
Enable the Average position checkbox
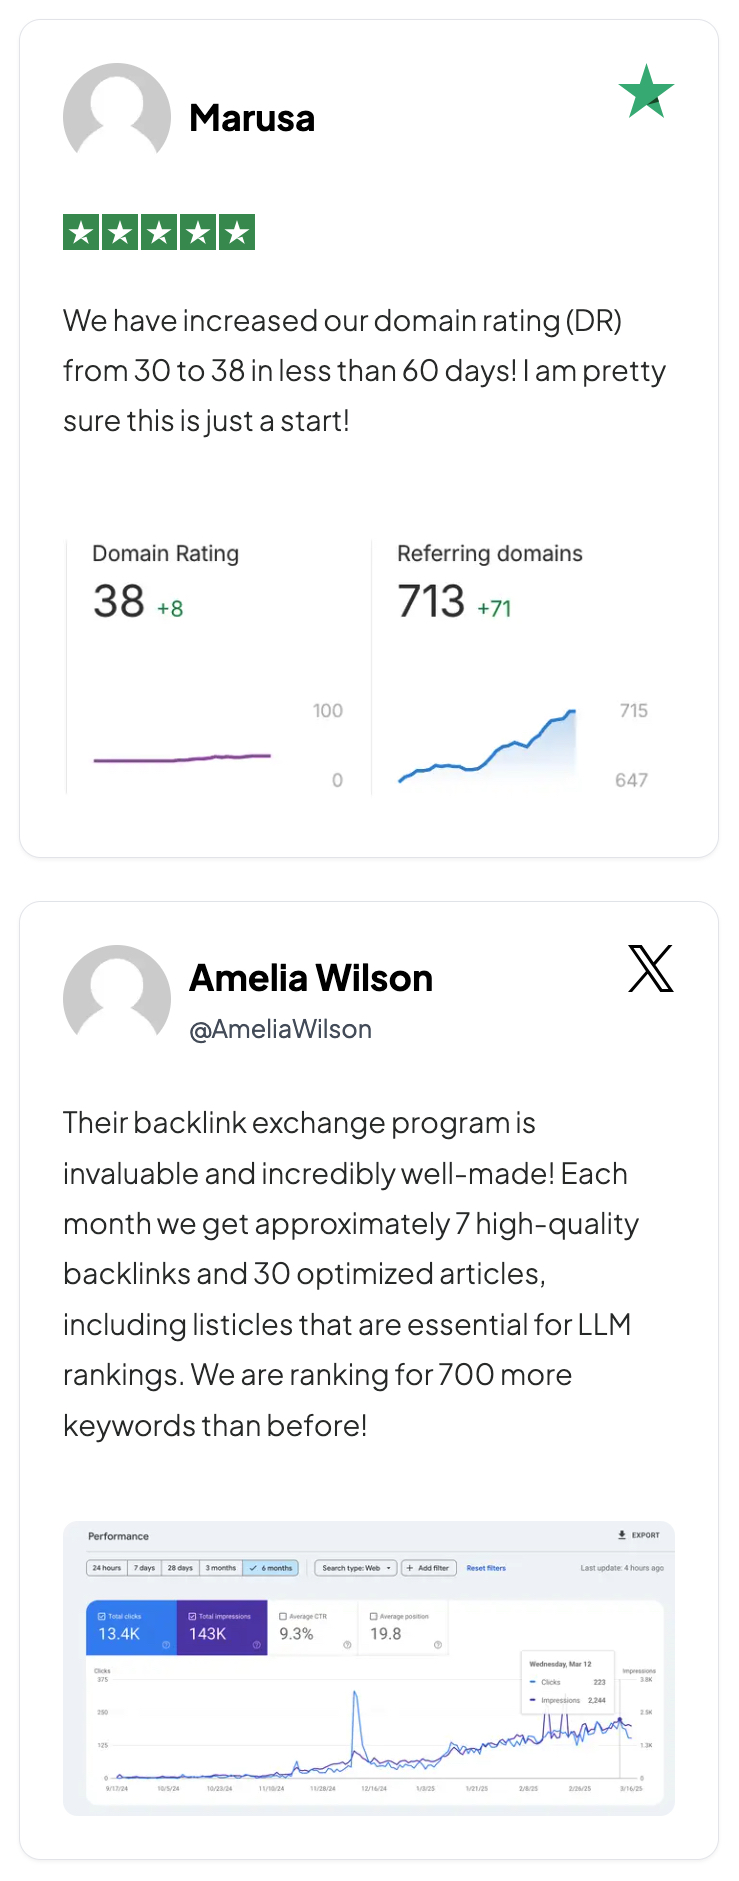coord(374,1616)
